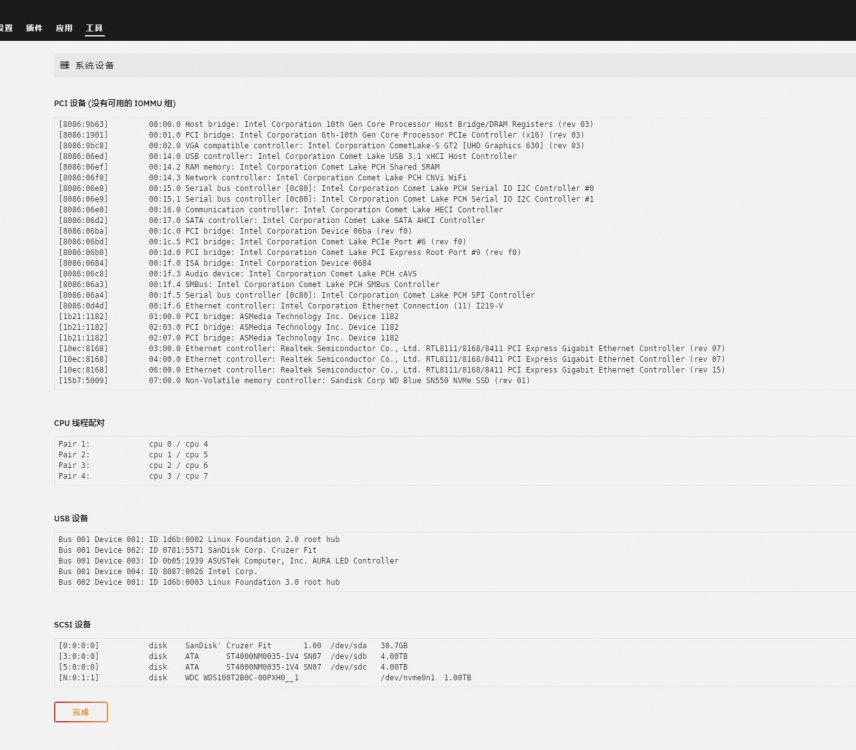The width and height of the screenshot is (856, 750).
Task: Select the 工具 menu tab
Action: [94, 28]
